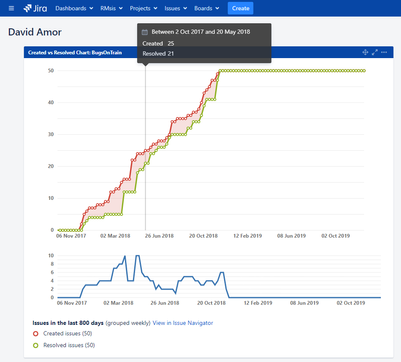Open the hamburger sidebar menu icon
Viewport: 401px width, 362px height.
11,8
